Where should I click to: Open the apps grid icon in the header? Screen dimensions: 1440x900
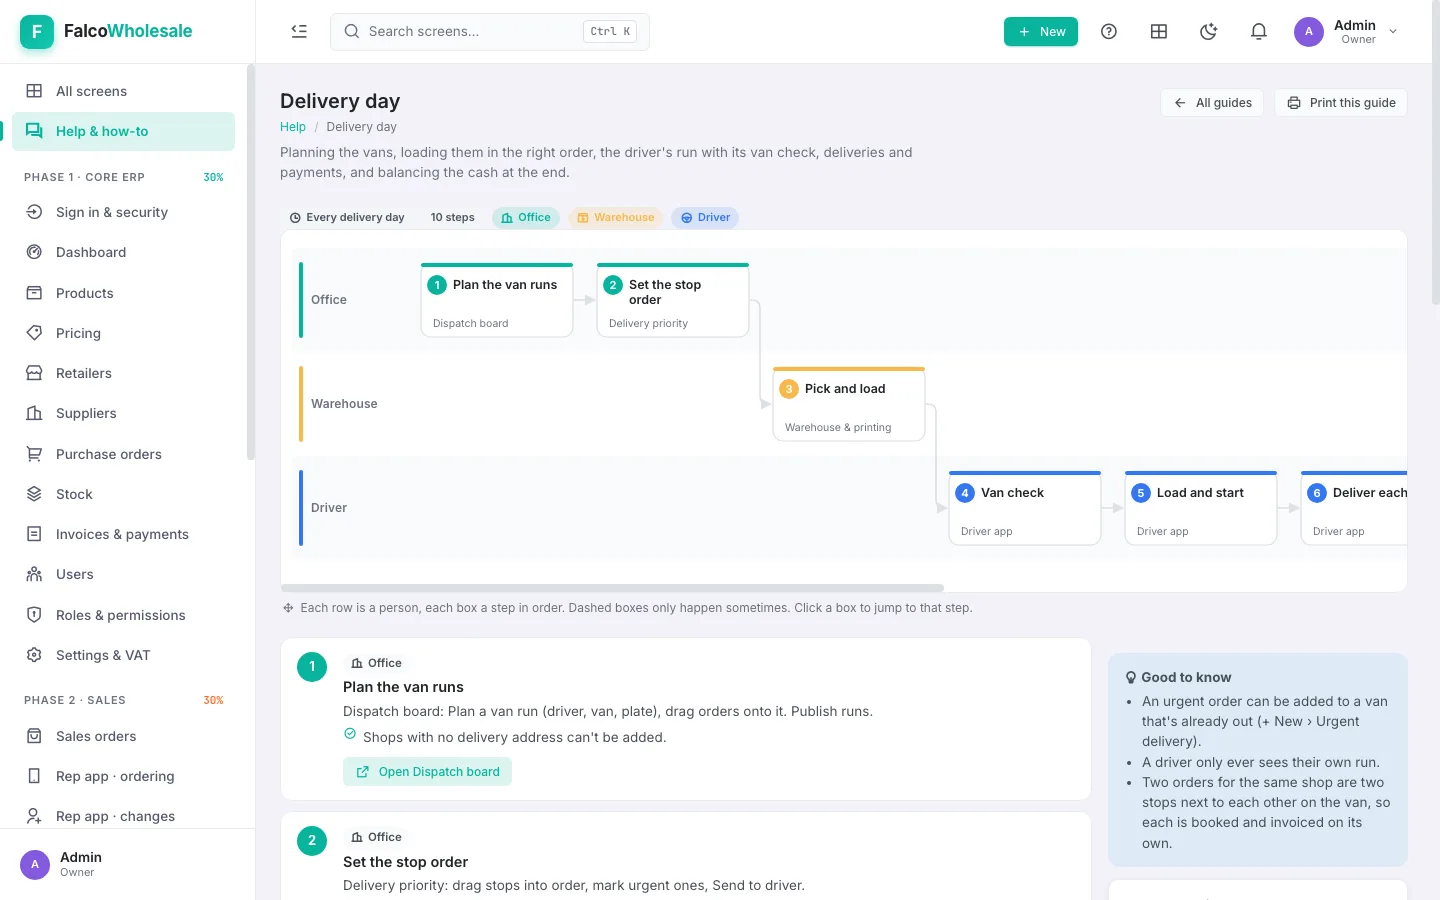point(1159,32)
